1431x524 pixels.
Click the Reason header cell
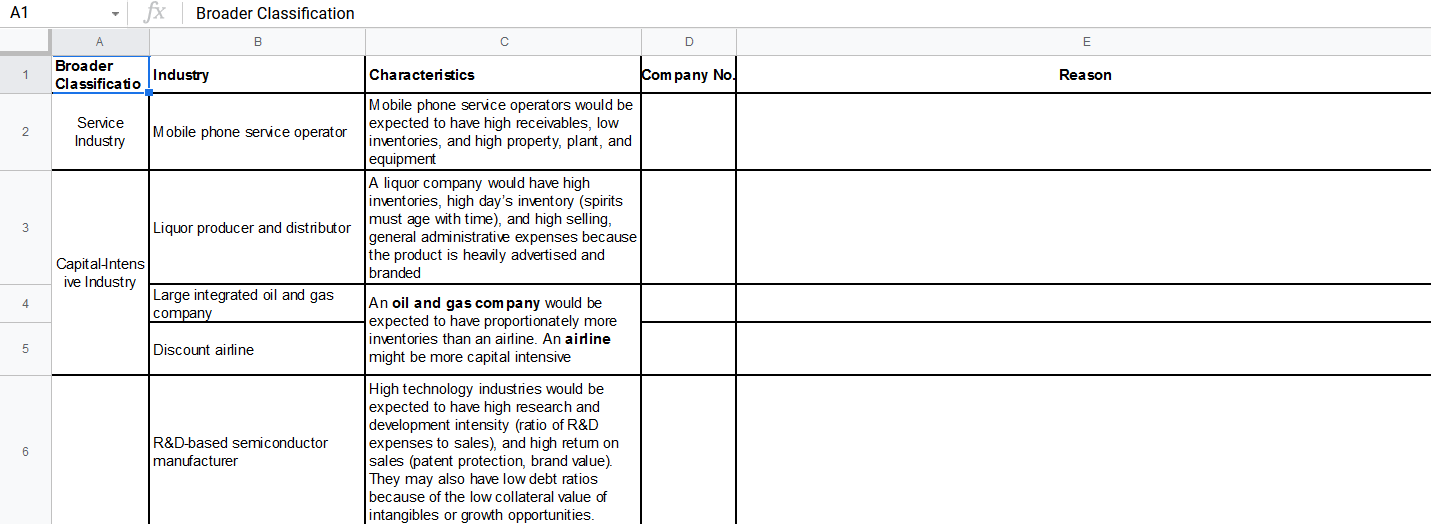1084,75
